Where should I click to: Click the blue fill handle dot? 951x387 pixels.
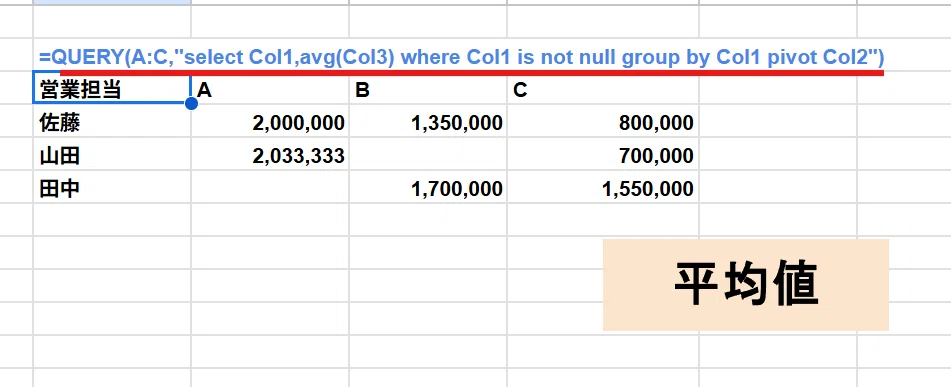[191, 104]
